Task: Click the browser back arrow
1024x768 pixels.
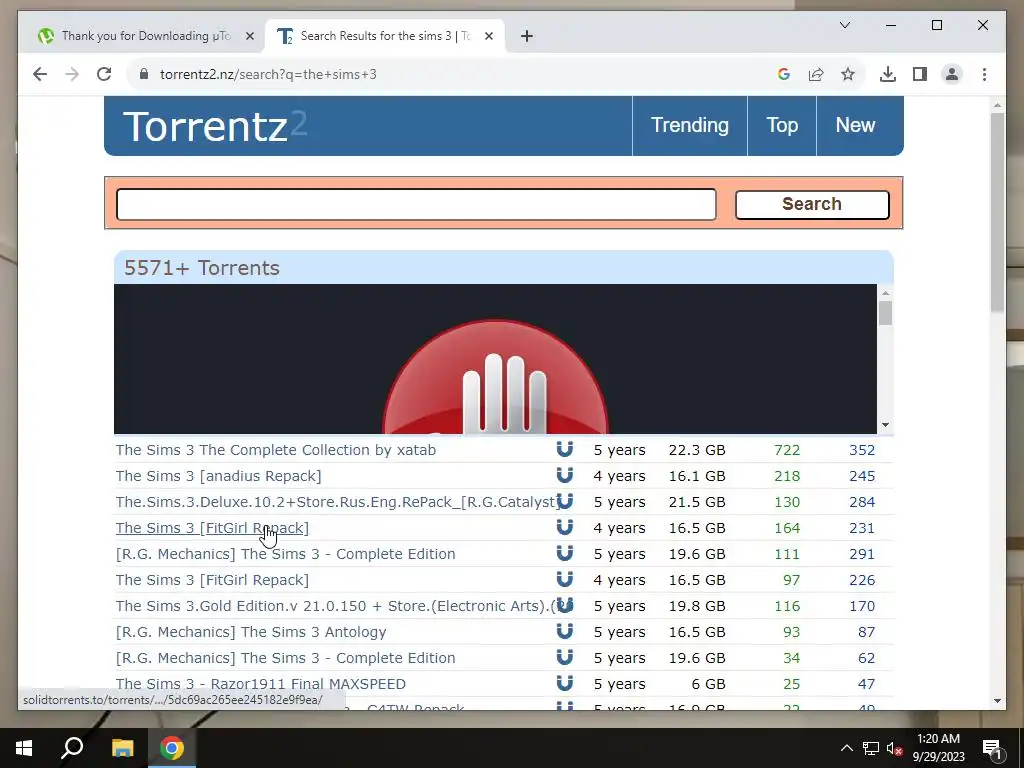Action: click(x=40, y=74)
